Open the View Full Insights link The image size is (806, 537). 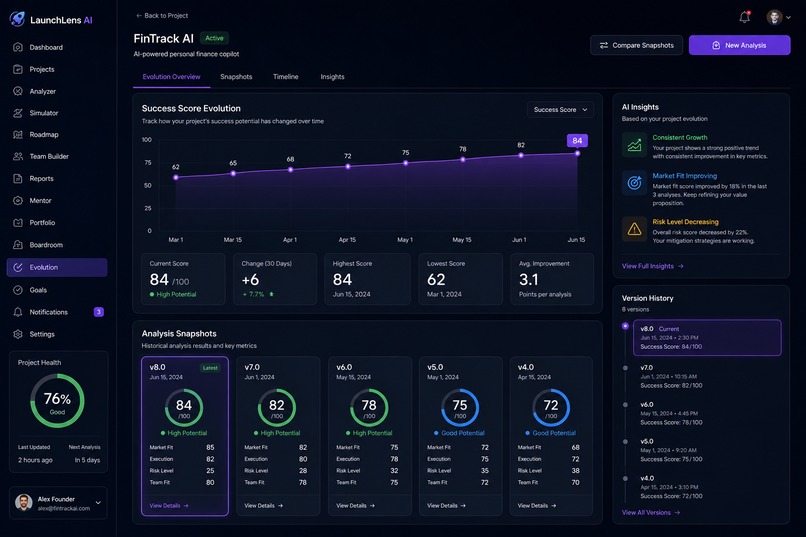[652, 266]
